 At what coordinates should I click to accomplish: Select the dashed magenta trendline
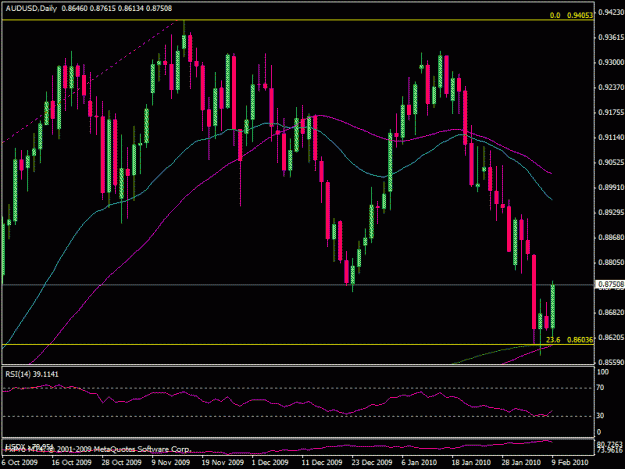point(89,82)
